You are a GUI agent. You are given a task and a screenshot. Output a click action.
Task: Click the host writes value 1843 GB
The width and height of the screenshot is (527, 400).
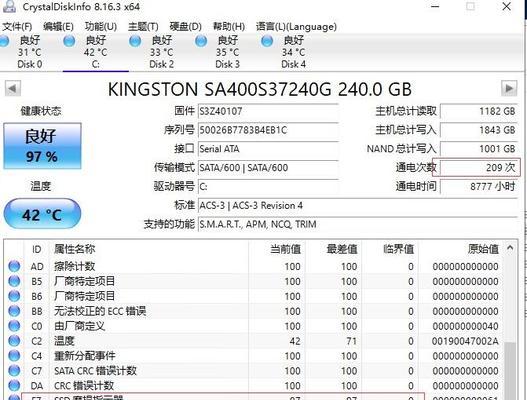[479, 130]
